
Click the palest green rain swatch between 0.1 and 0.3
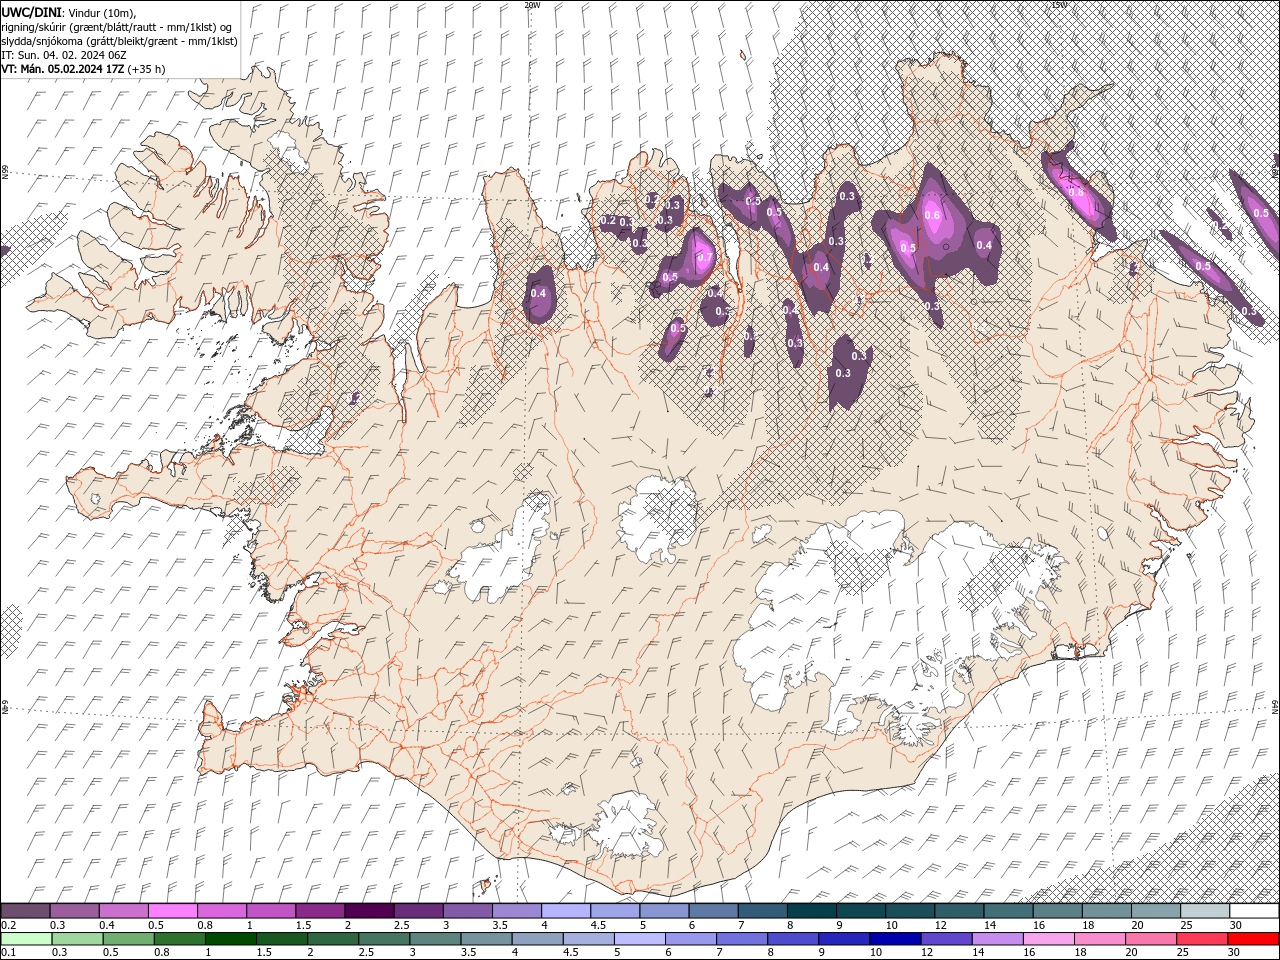pyautogui.click(x=27, y=939)
